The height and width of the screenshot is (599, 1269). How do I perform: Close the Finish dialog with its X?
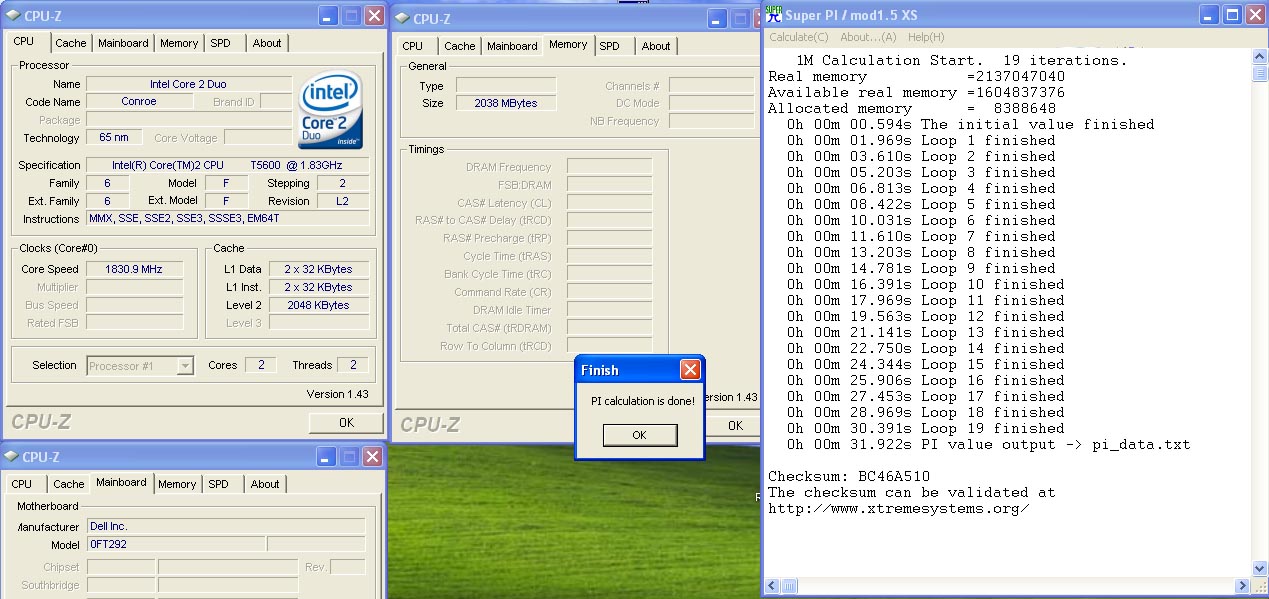[x=690, y=370]
